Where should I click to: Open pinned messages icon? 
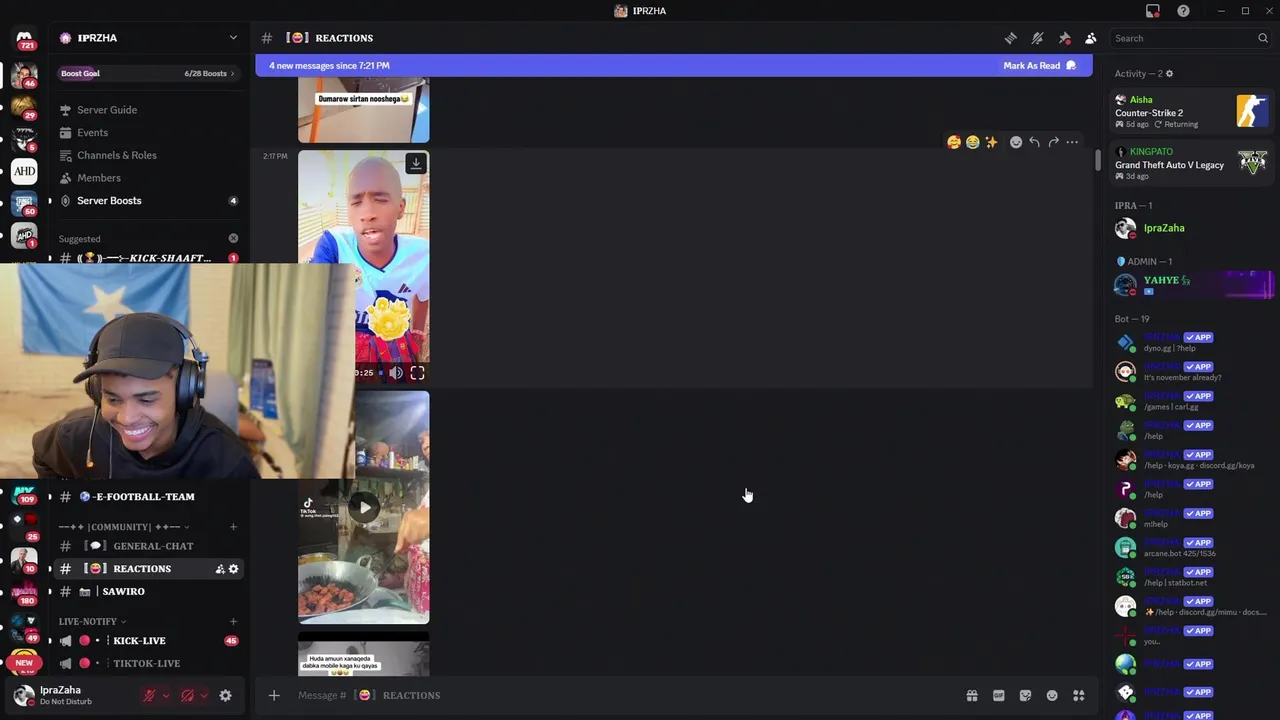[1064, 38]
